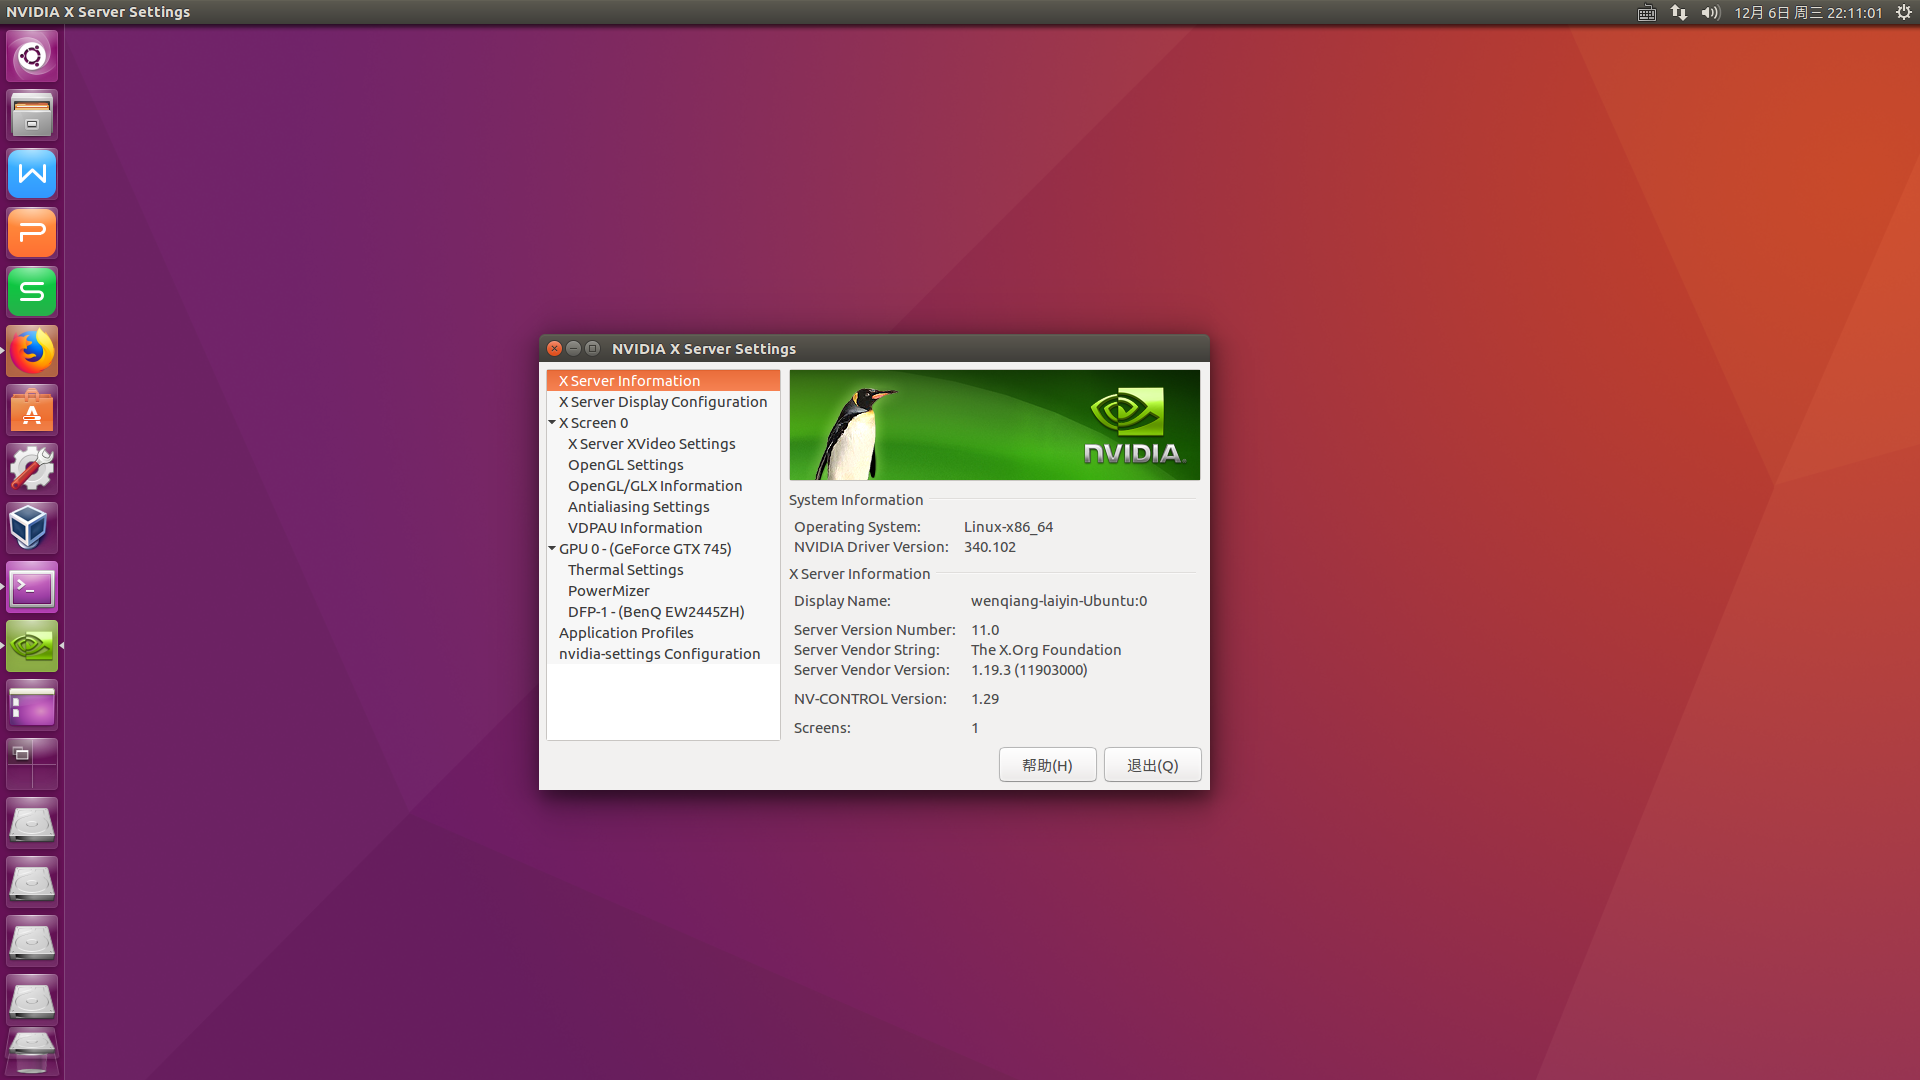The height and width of the screenshot is (1080, 1920).
Task: Open the network connection indicator
Action: [x=1679, y=13]
